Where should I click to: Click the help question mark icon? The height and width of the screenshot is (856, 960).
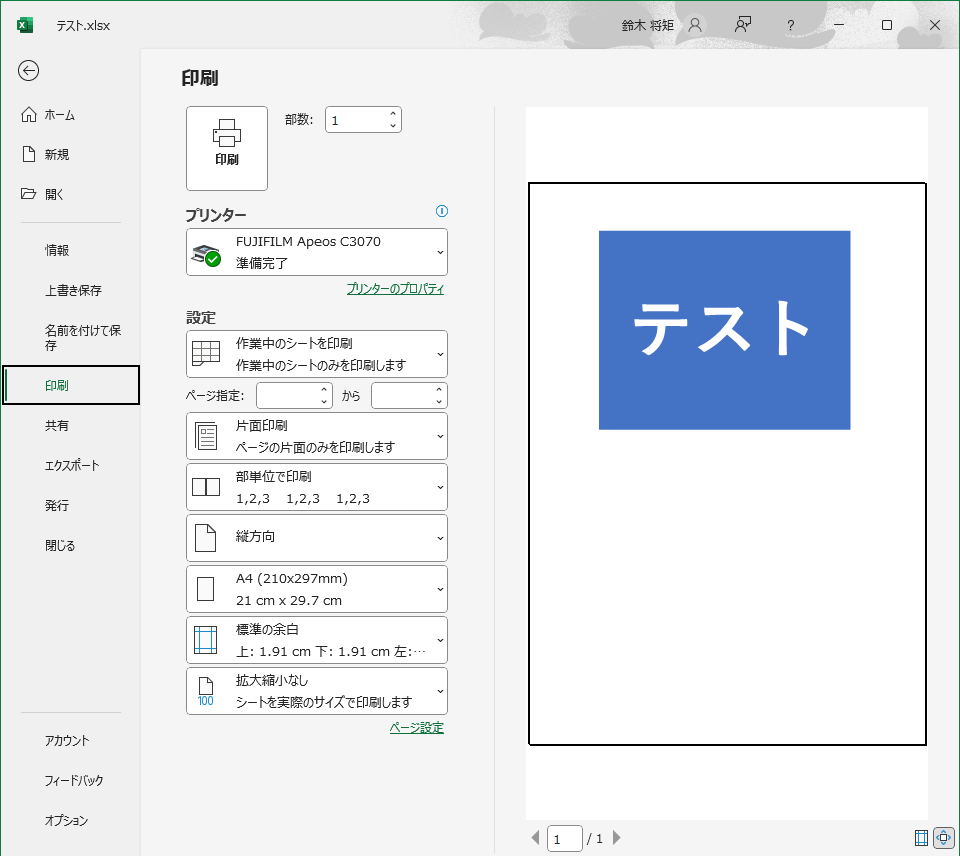tap(790, 25)
